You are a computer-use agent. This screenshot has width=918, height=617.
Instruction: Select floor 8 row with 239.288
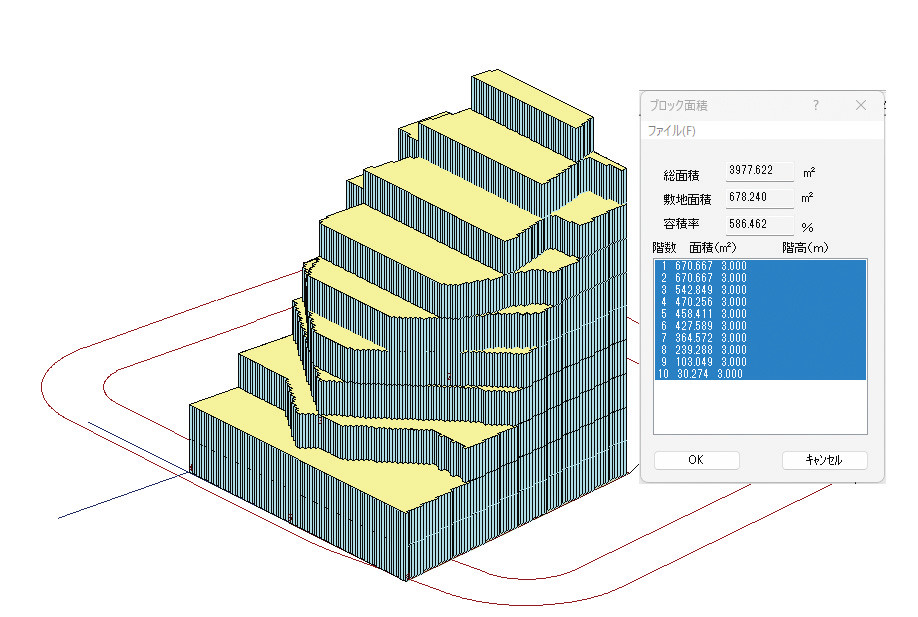760,350
